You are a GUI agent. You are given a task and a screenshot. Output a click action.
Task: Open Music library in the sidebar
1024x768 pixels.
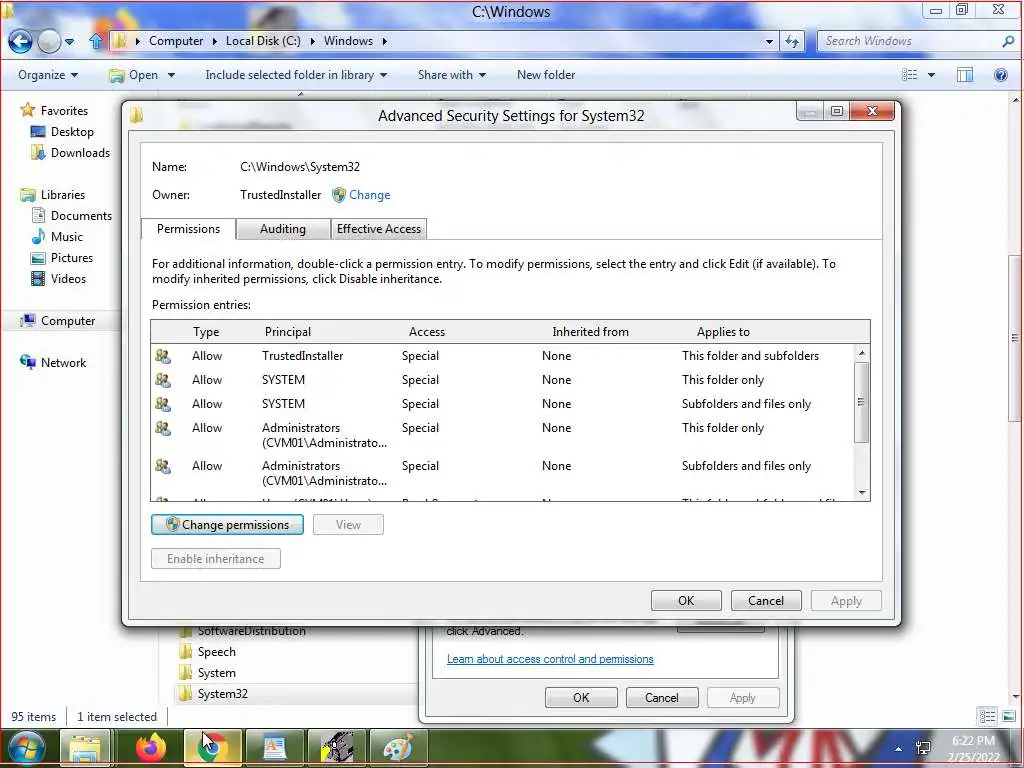[57, 236]
